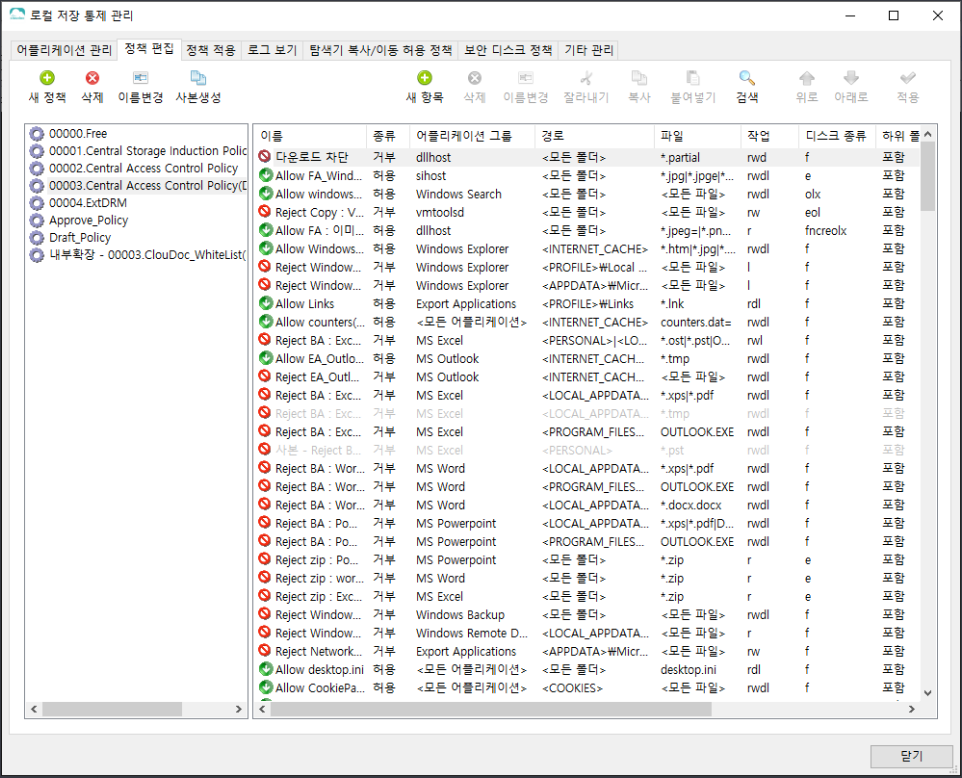Click the green icon of Allow desktop.ini row

pyautogui.click(x=265, y=669)
